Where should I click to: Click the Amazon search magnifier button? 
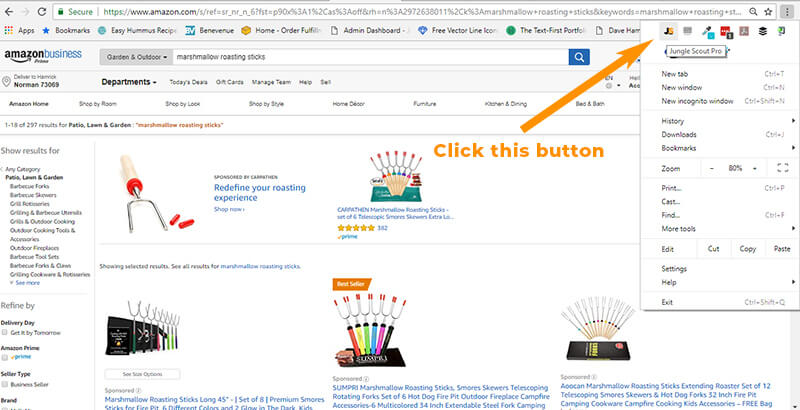pyautogui.click(x=579, y=57)
